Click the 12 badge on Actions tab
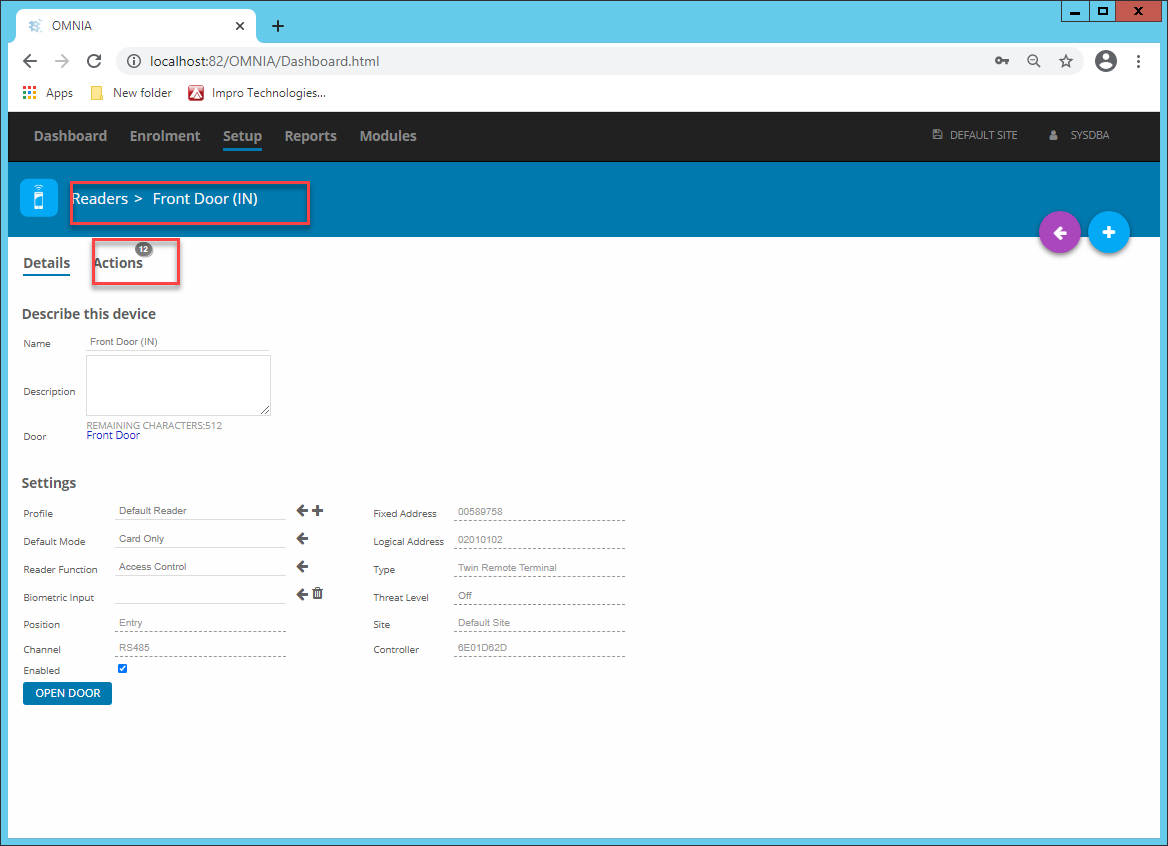The image size is (1168, 846). [x=143, y=249]
